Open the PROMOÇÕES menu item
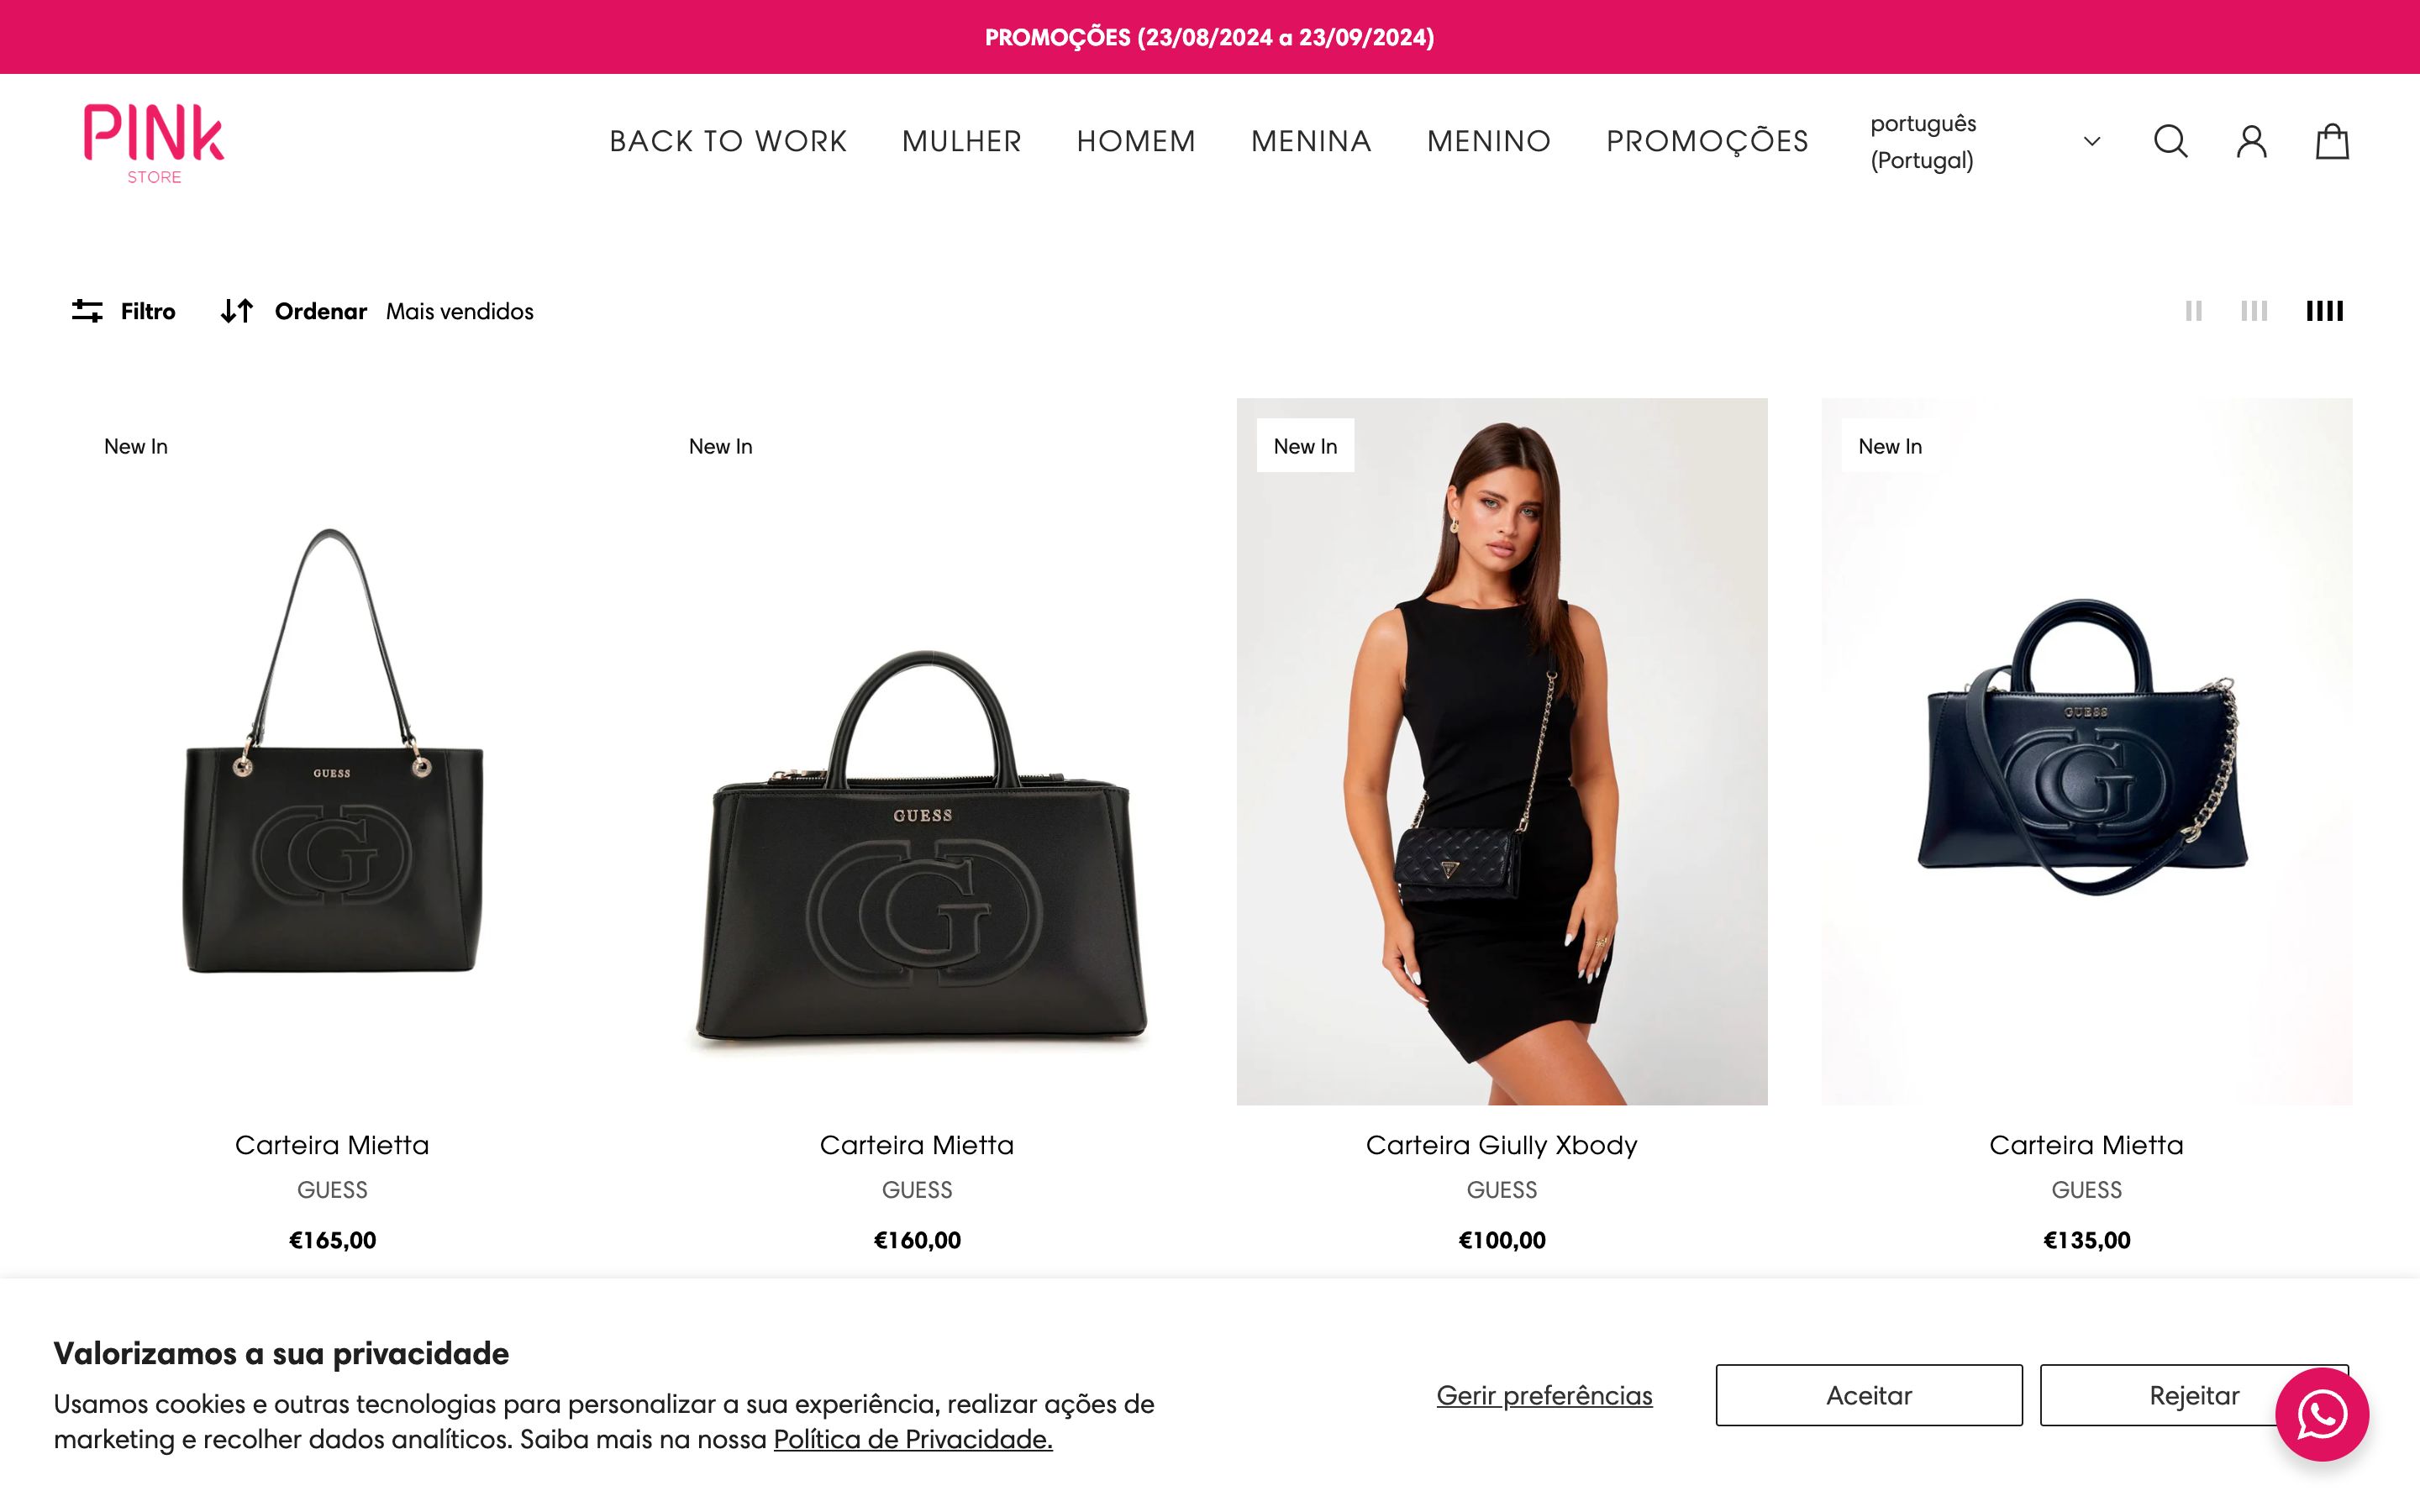The width and height of the screenshot is (2420, 1512). [x=1707, y=141]
